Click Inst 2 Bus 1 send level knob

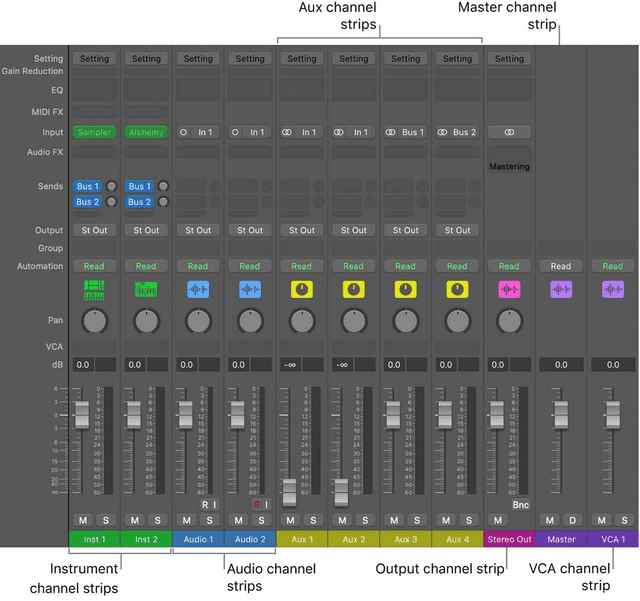click(x=163, y=186)
